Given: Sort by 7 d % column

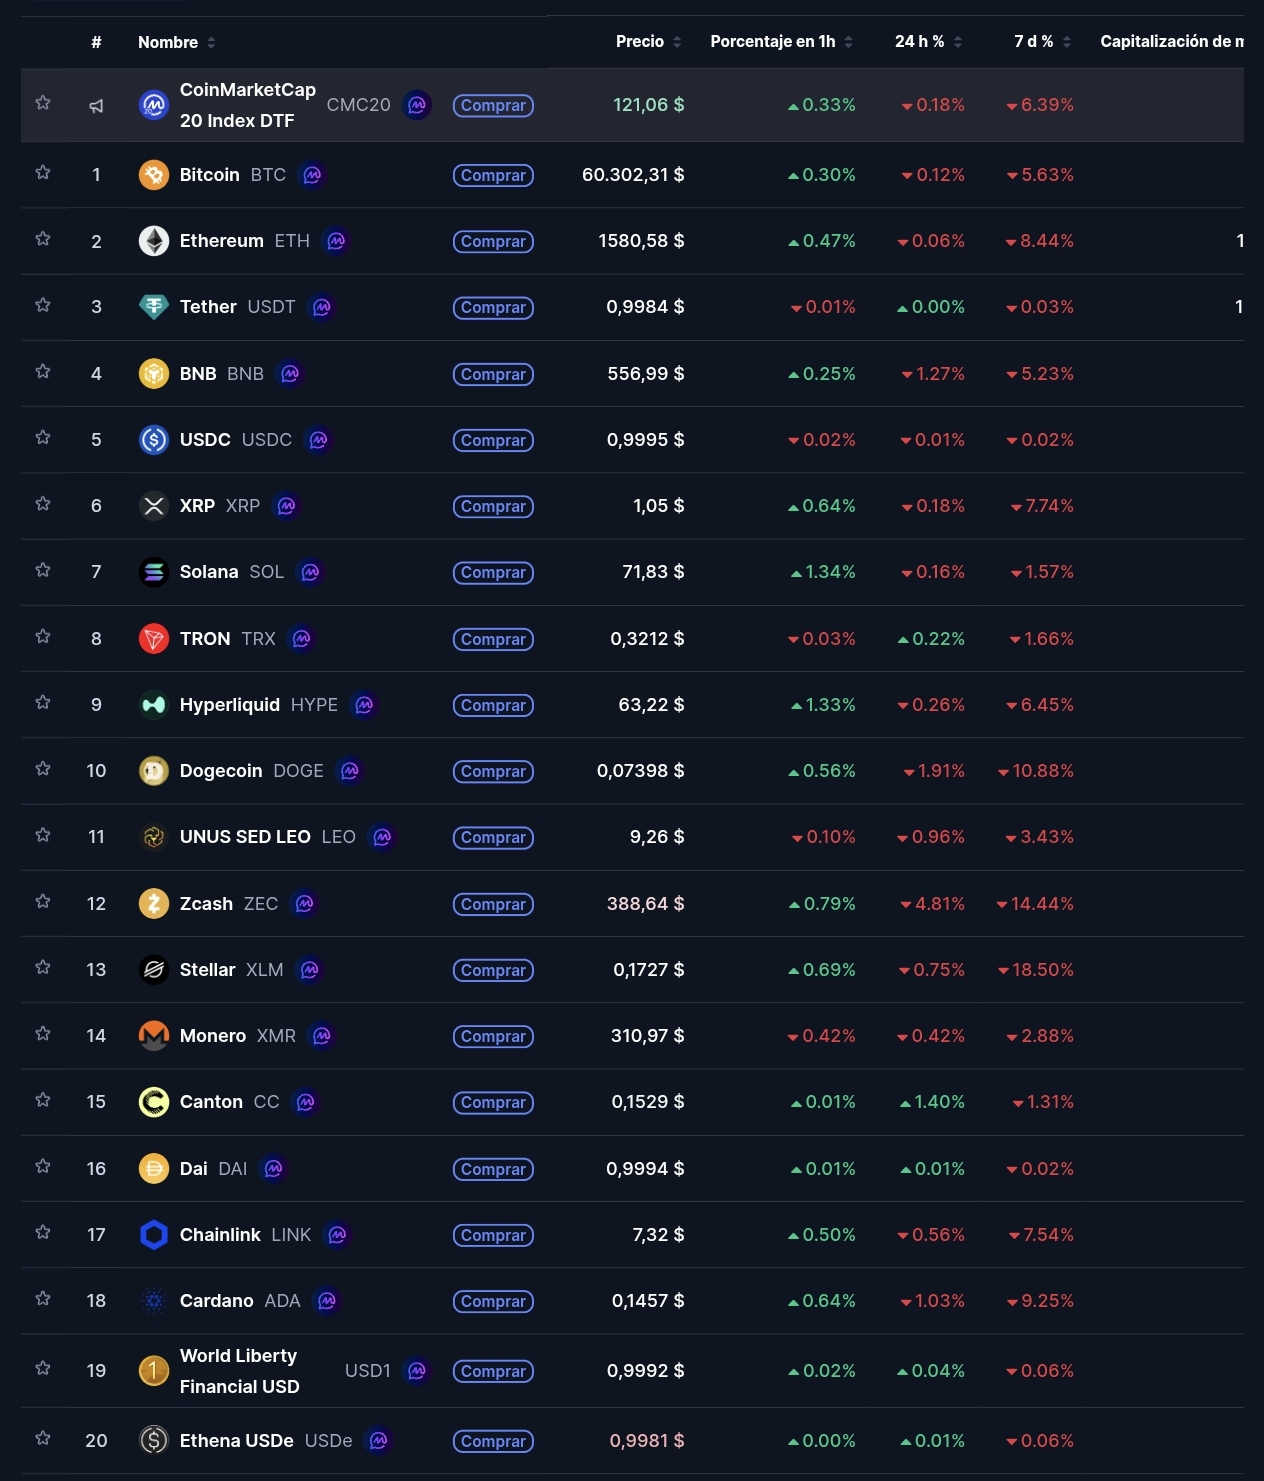Looking at the screenshot, I should 1042,41.
